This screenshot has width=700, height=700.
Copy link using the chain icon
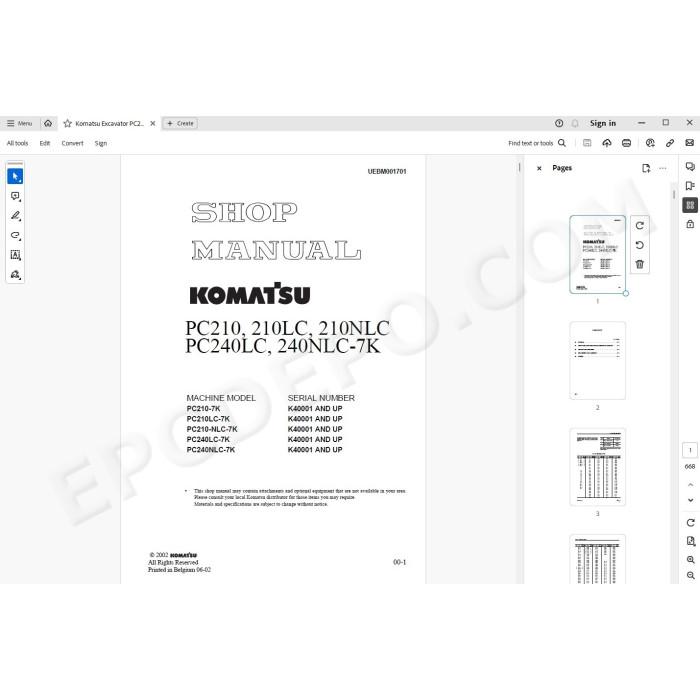(x=670, y=143)
